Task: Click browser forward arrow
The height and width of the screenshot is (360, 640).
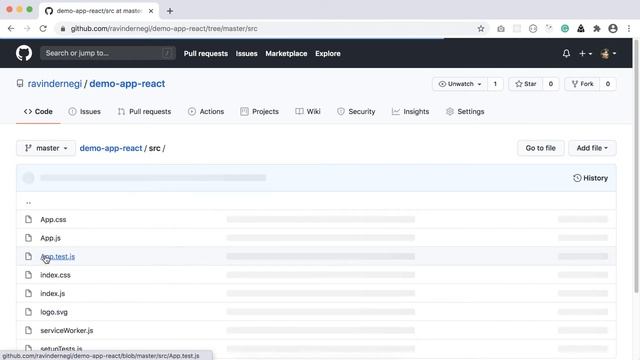Action: pos(27,29)
